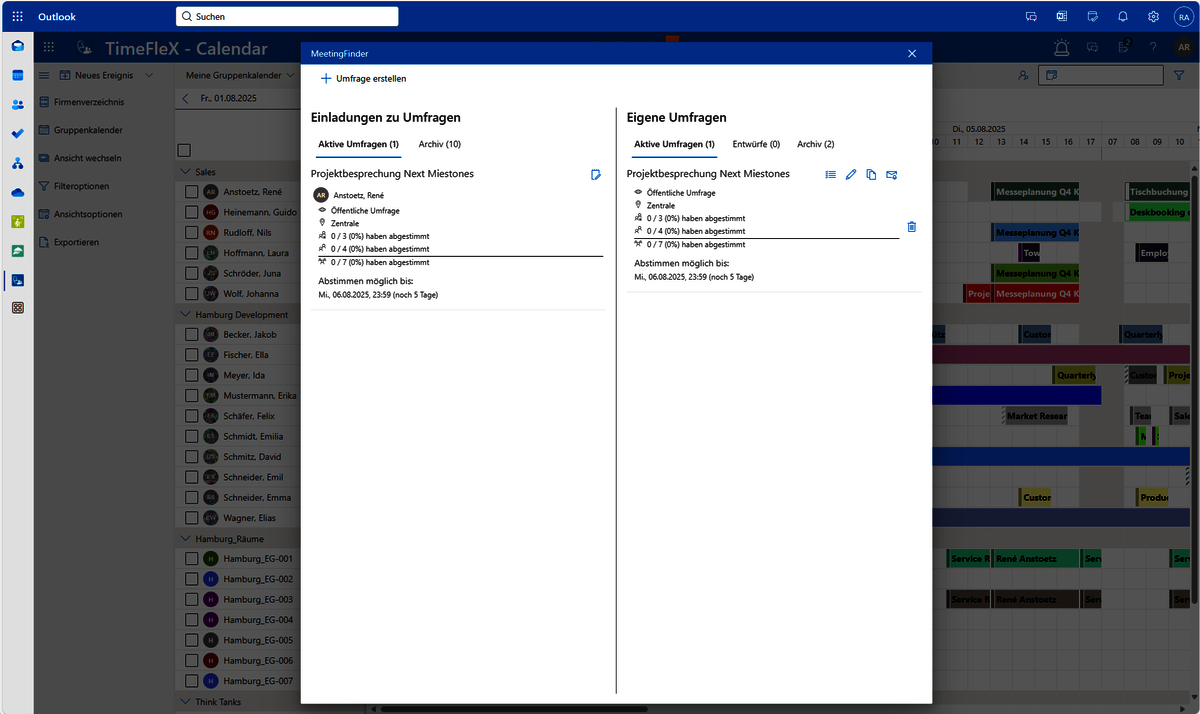Open Calendar in the Outlook sidebar
This screenshot has width=1200, height=714.
click(18, 75)
